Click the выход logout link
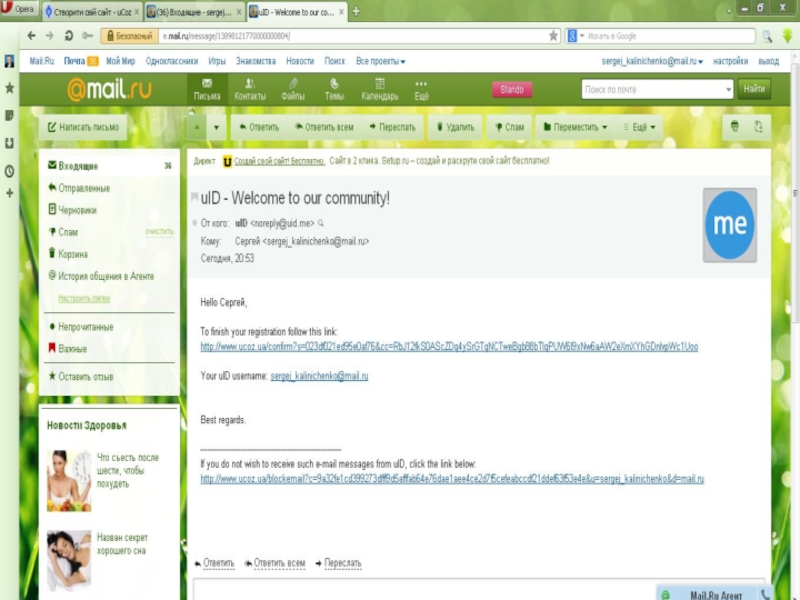Screen dimensions: 800x600 (768, 61)
